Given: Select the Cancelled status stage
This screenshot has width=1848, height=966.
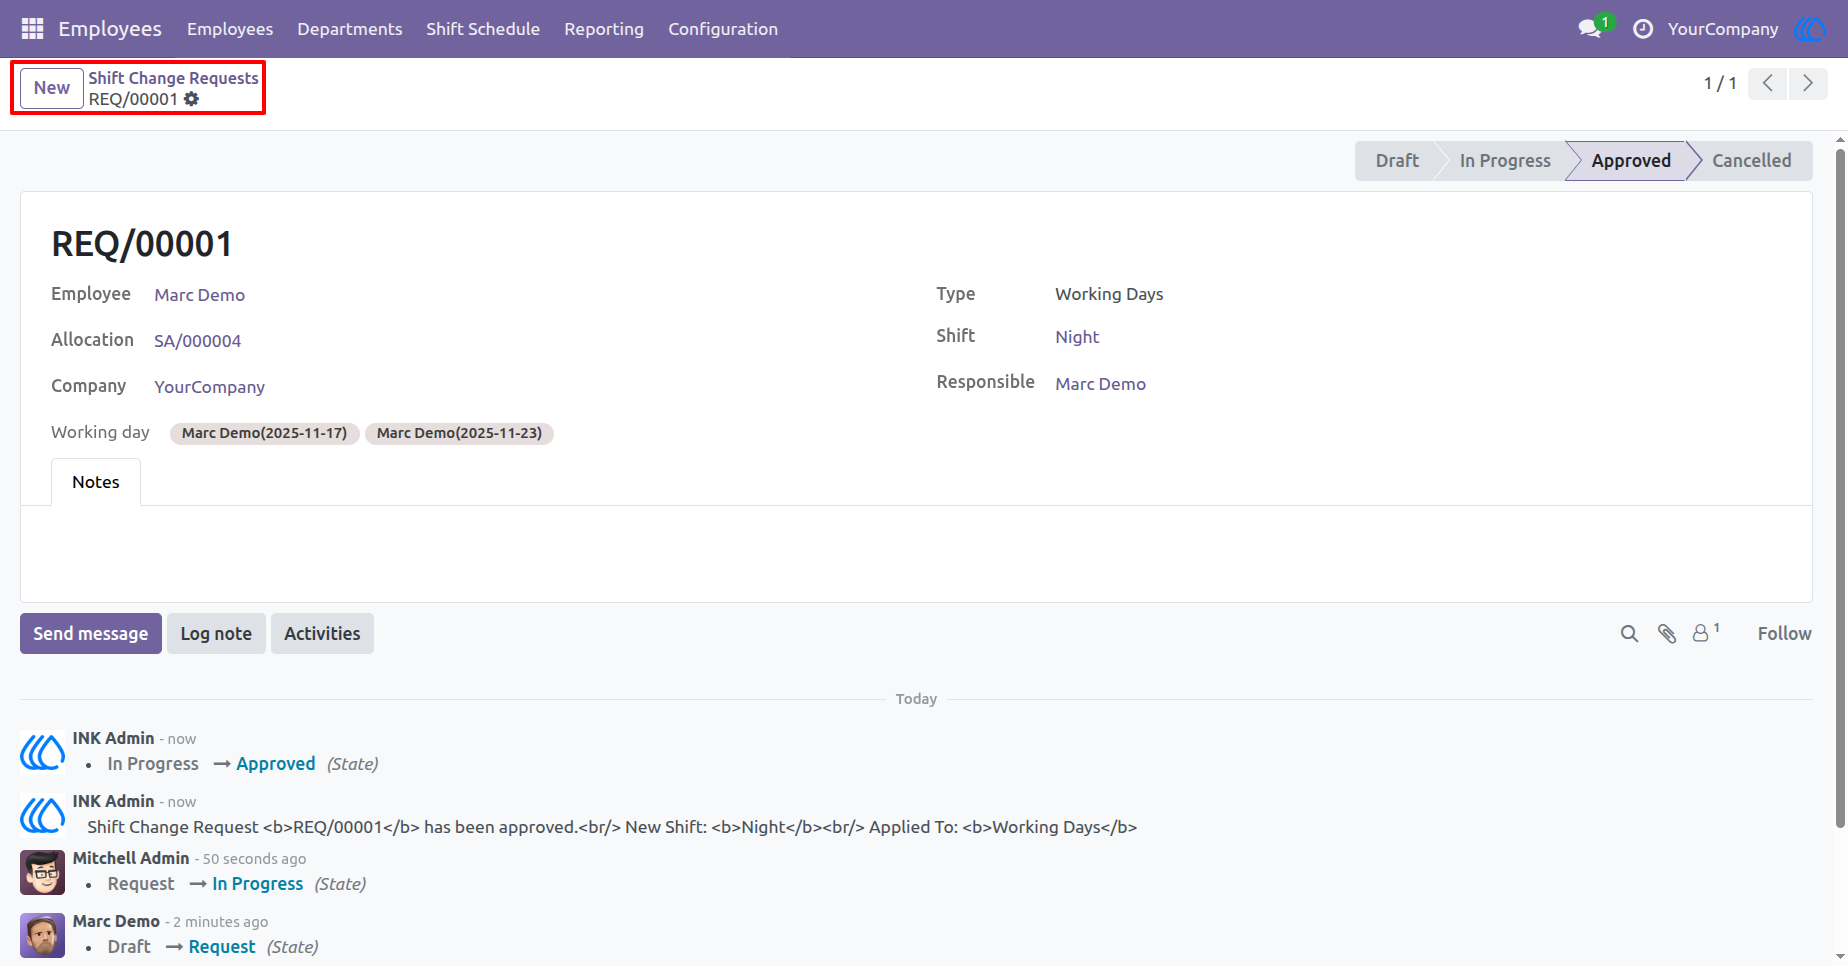Looking at the screenshot, I should [1752, 161].
